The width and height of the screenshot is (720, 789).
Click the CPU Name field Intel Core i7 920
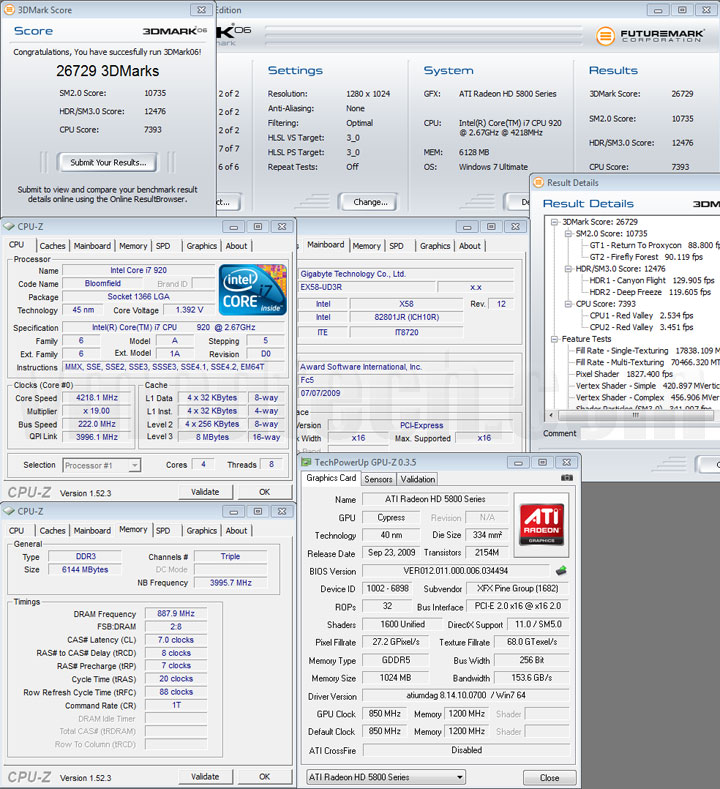[138, 270]
